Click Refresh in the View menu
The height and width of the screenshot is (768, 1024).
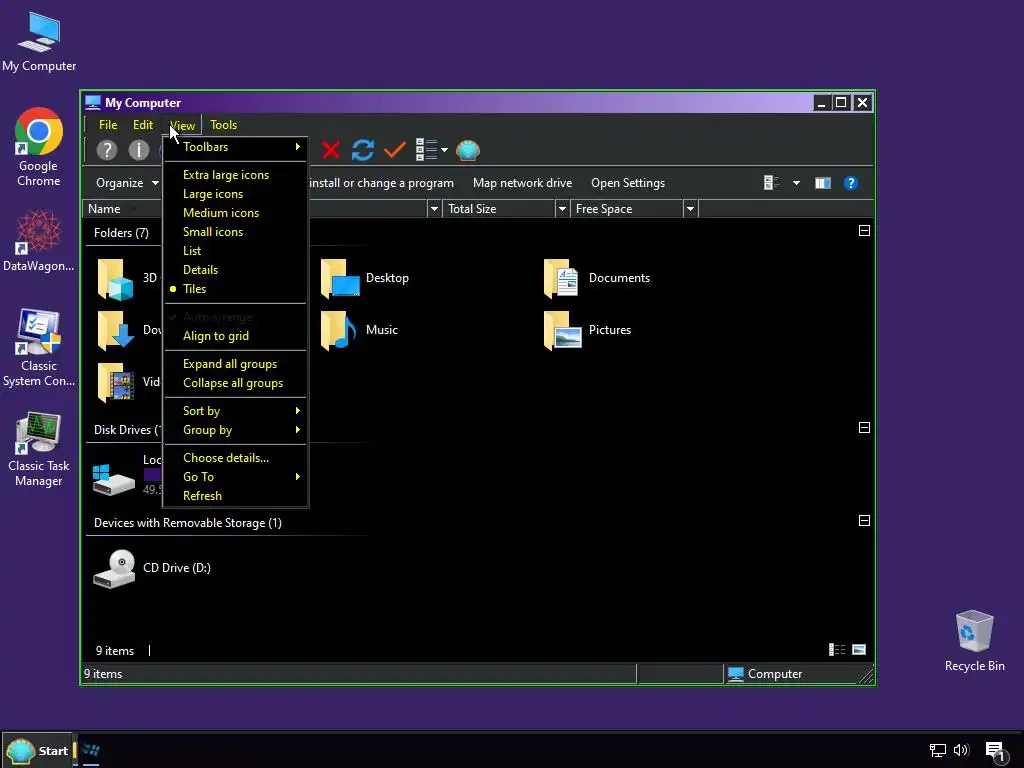coord(236,496)
